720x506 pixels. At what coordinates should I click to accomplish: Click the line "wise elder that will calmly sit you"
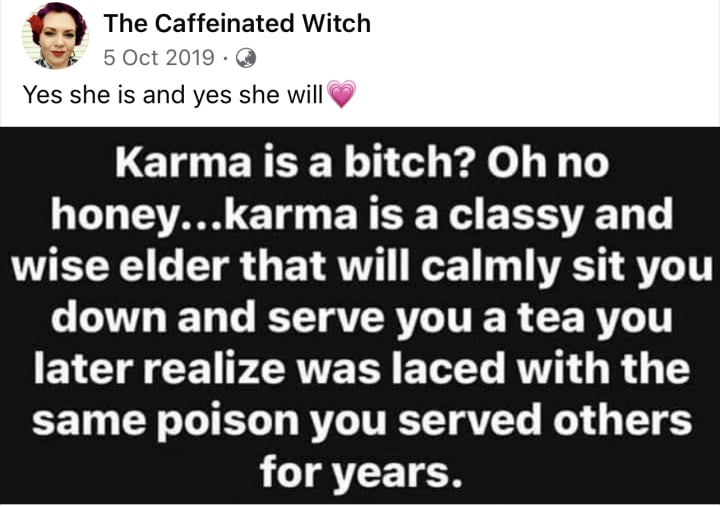(x=362, y=268)
